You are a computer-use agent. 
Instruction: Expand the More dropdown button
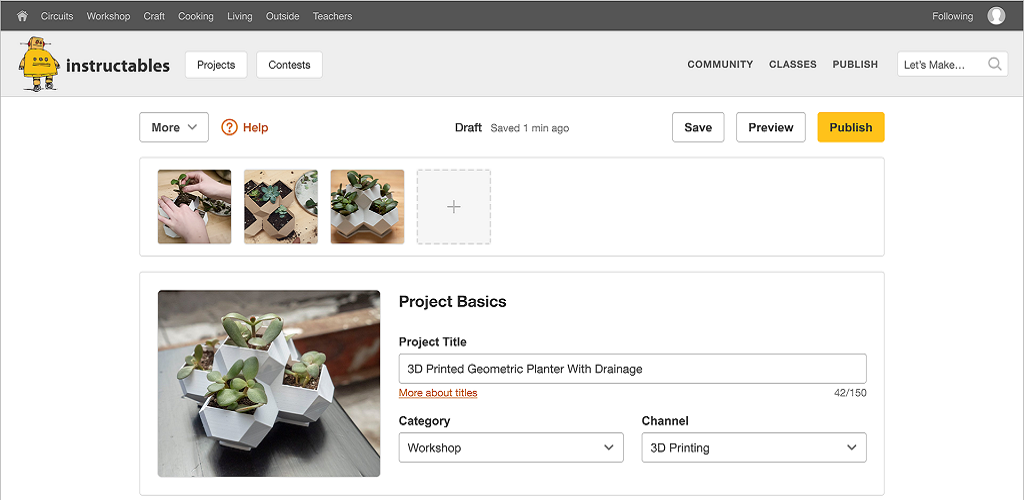pos(174,127)
